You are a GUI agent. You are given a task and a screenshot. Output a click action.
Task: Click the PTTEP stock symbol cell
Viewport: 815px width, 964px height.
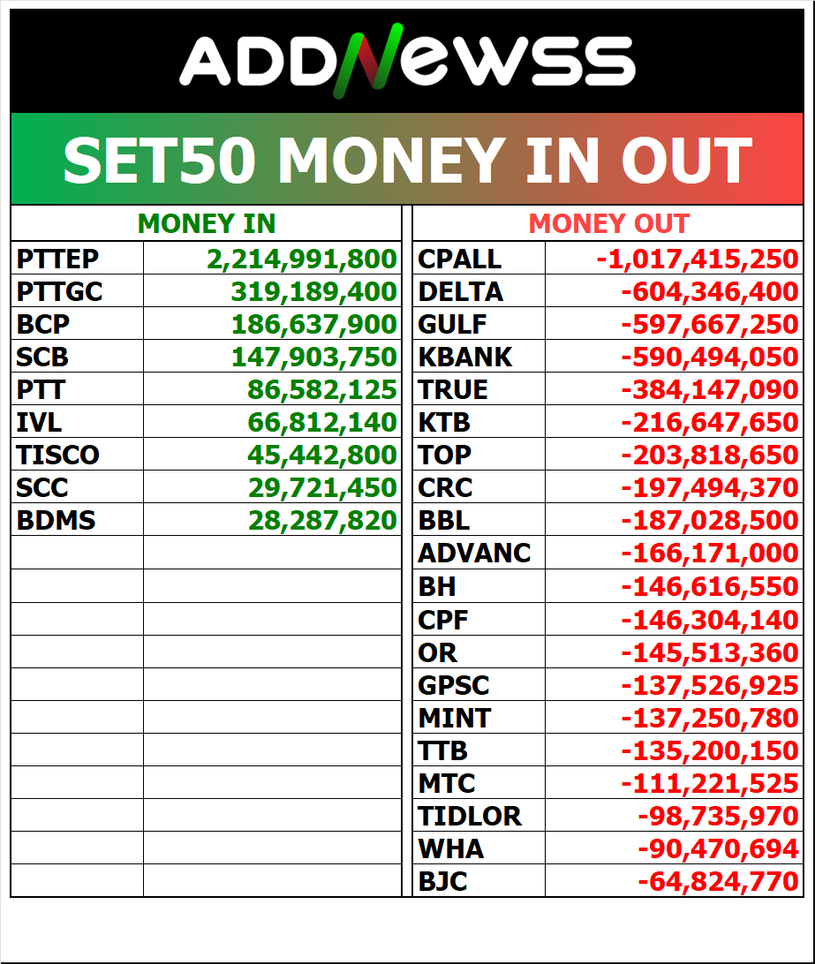point(58,260)
